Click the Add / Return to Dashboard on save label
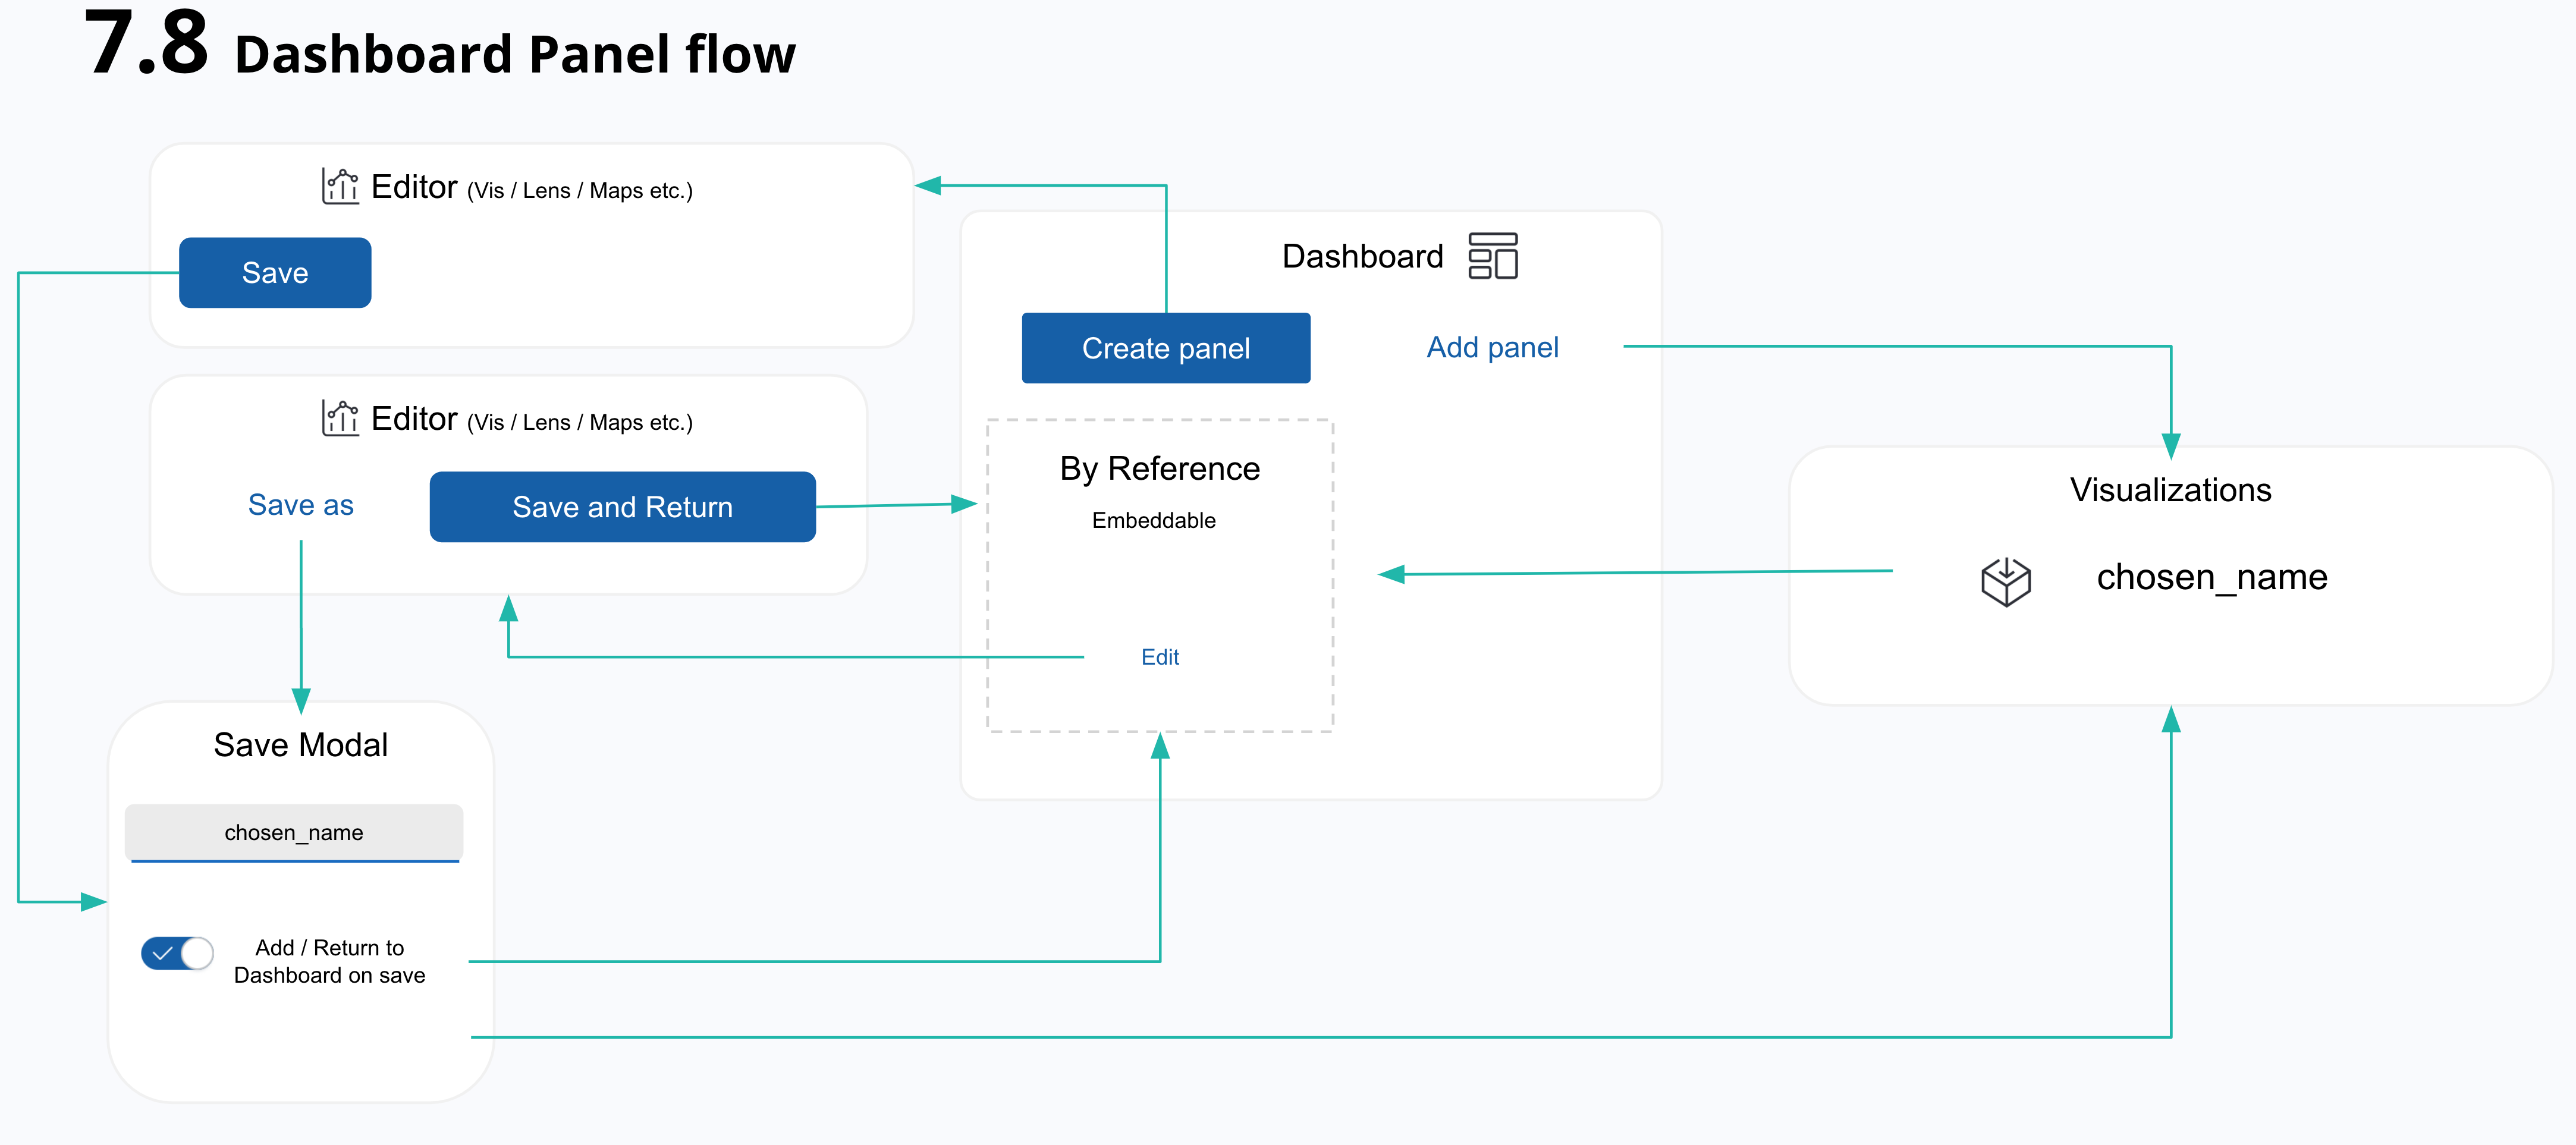This screenshot has height=1145, width=2576. click(329, 961)
